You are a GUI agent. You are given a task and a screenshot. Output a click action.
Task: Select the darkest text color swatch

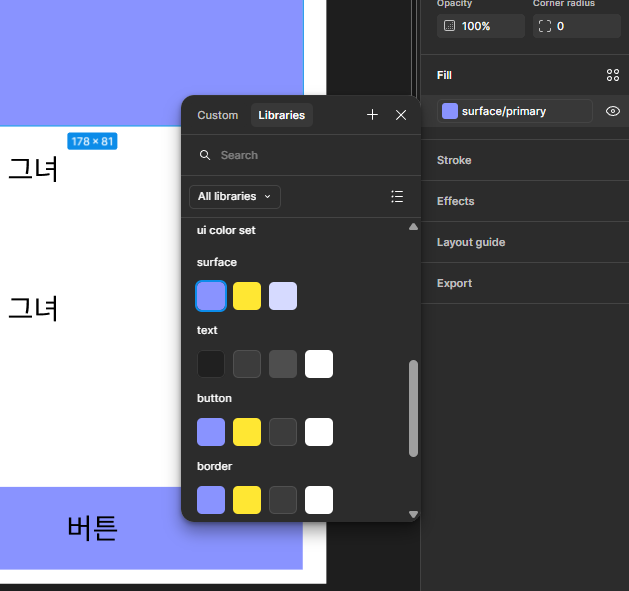tap(211, 364)
